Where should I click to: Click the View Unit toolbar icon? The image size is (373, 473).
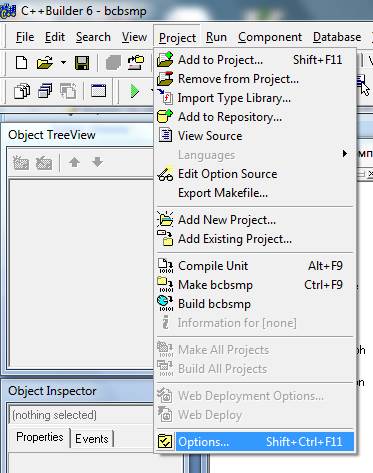[22, 91]
